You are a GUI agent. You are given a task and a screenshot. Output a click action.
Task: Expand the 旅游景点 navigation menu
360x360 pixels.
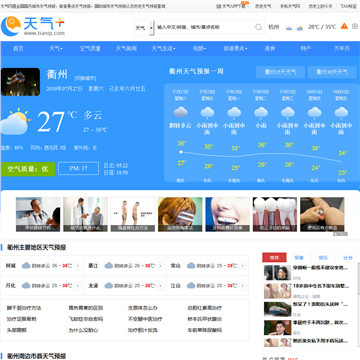235,49
